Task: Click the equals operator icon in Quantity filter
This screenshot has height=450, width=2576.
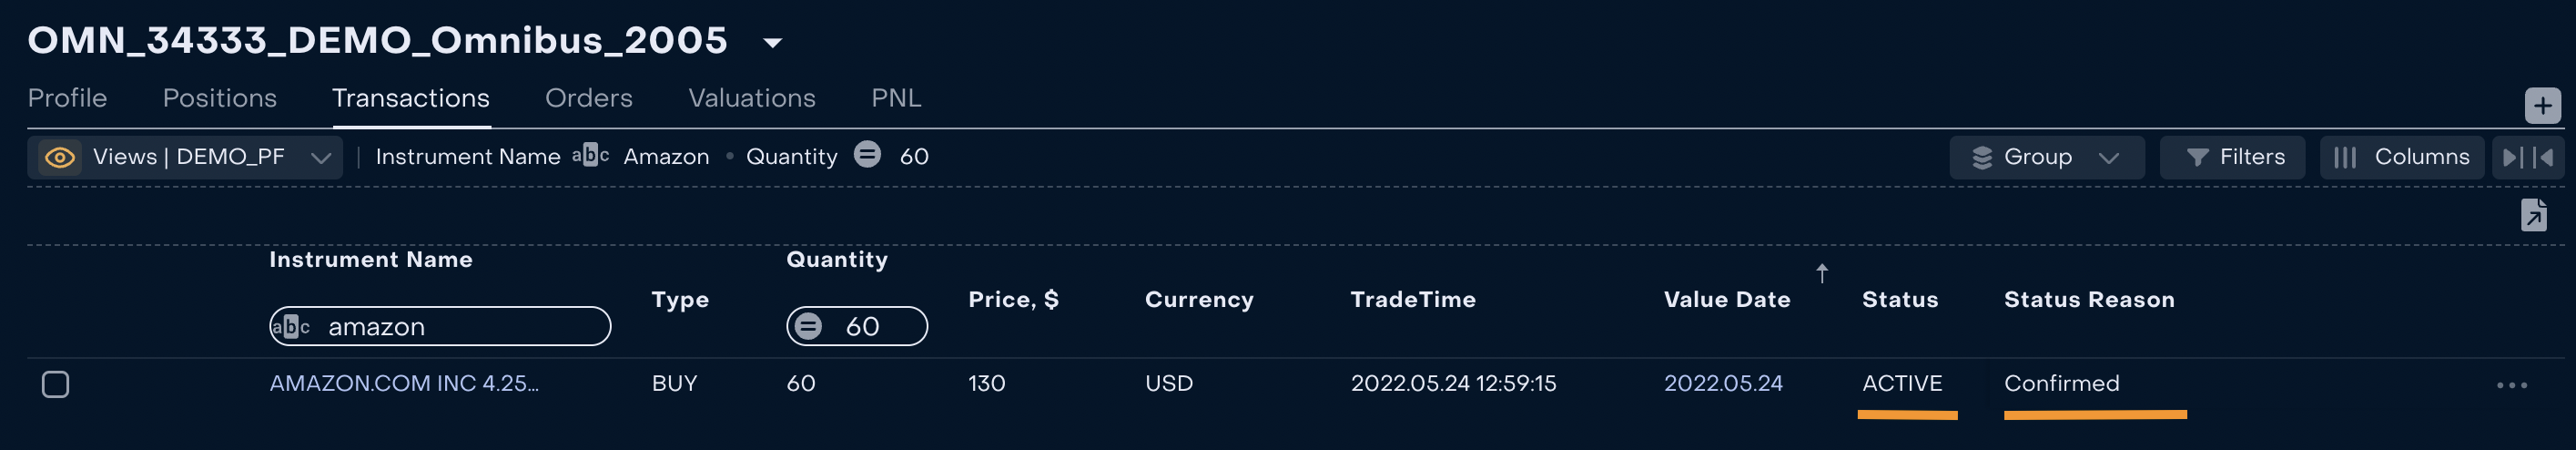Action: (x=808, y=327)
